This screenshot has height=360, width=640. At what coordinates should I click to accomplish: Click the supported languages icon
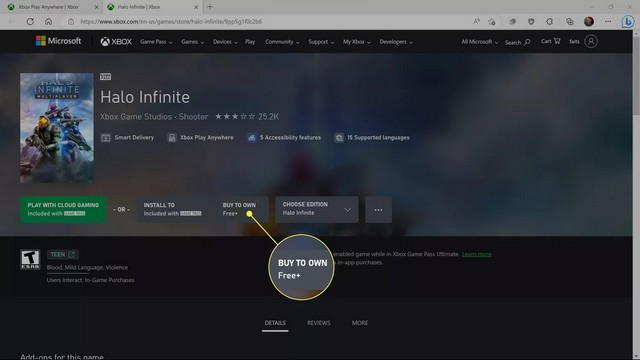click(339, 138)
